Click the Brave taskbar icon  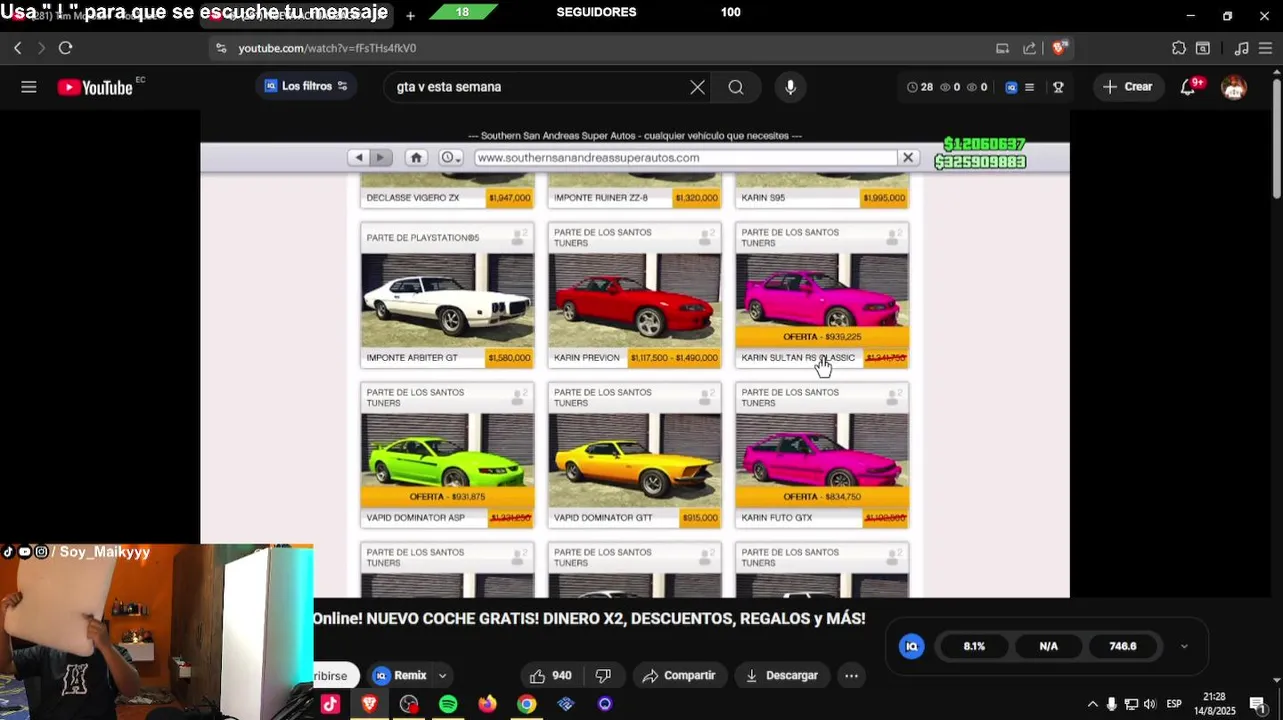coord(370,704)
